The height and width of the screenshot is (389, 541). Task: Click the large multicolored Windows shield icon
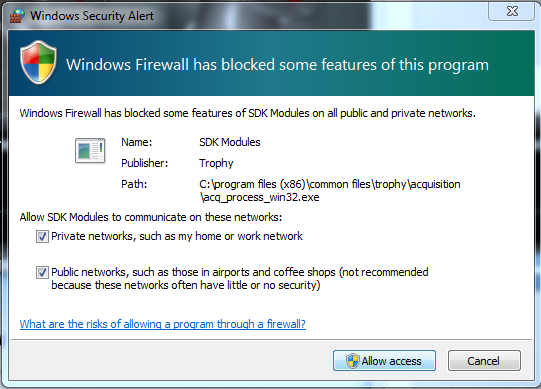[x=38, y=62]
